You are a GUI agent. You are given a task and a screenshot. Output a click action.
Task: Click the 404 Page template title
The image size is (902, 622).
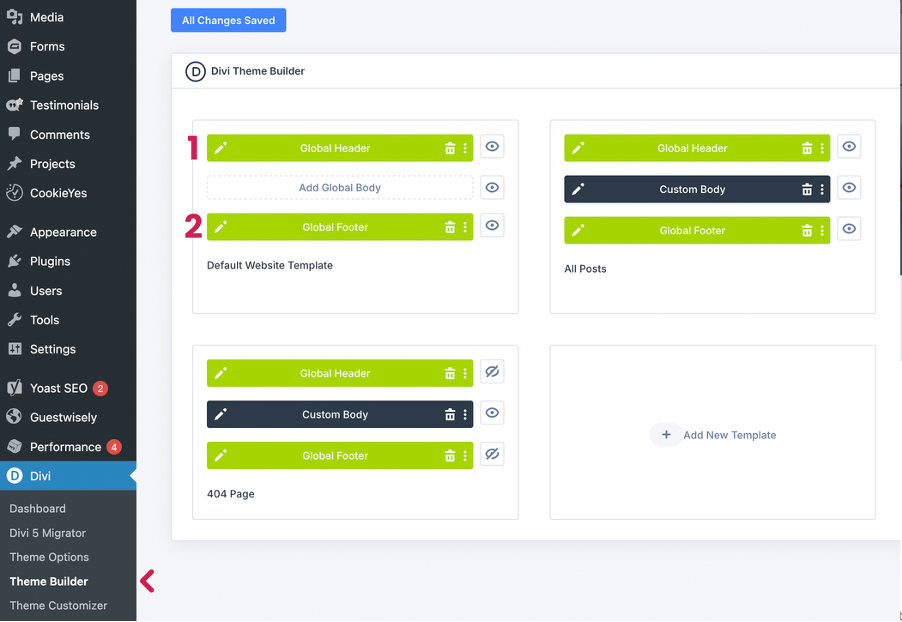(231, 494)
